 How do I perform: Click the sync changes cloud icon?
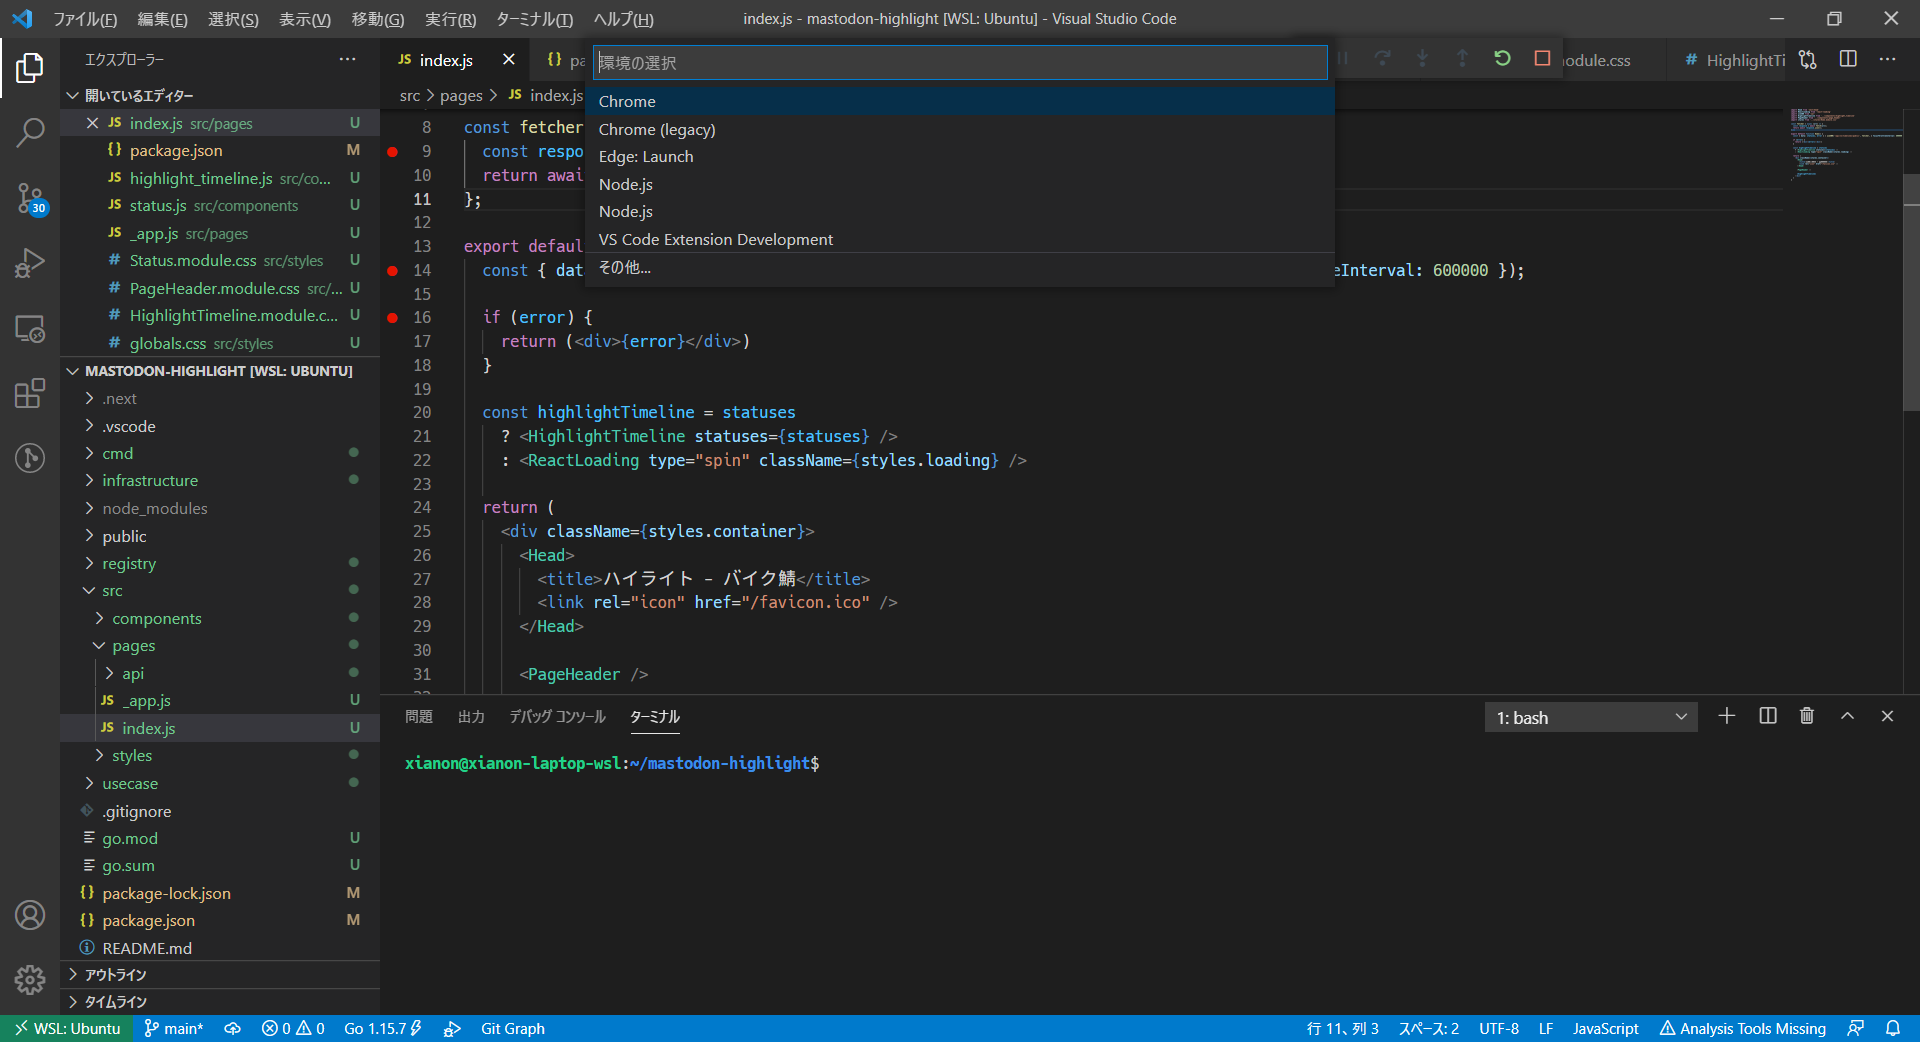click(232, 1028)
